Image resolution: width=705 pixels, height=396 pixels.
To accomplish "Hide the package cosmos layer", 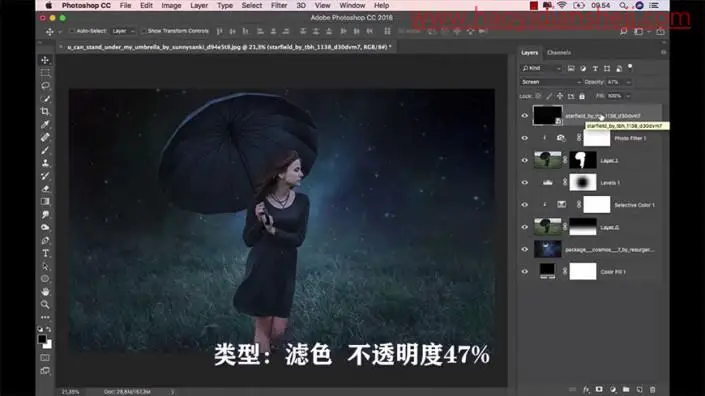I will click(x=525, y=249).
